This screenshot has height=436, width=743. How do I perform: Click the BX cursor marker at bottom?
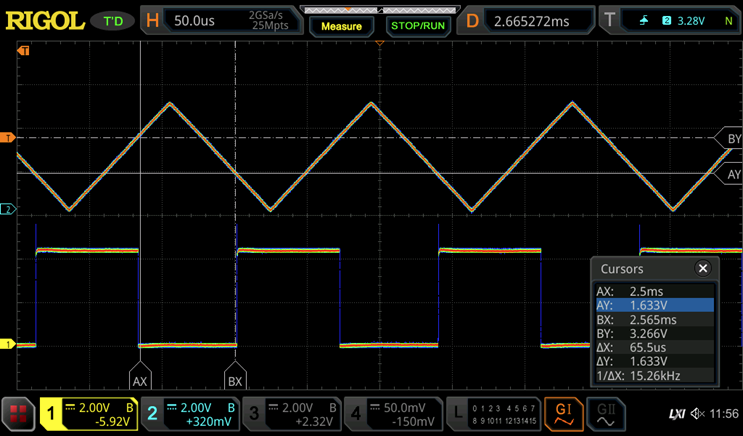235,381
